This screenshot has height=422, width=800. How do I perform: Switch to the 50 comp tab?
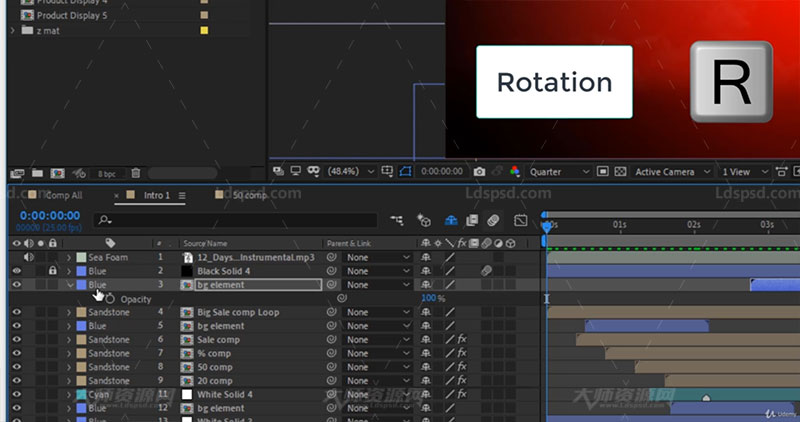tap(250, 195)
